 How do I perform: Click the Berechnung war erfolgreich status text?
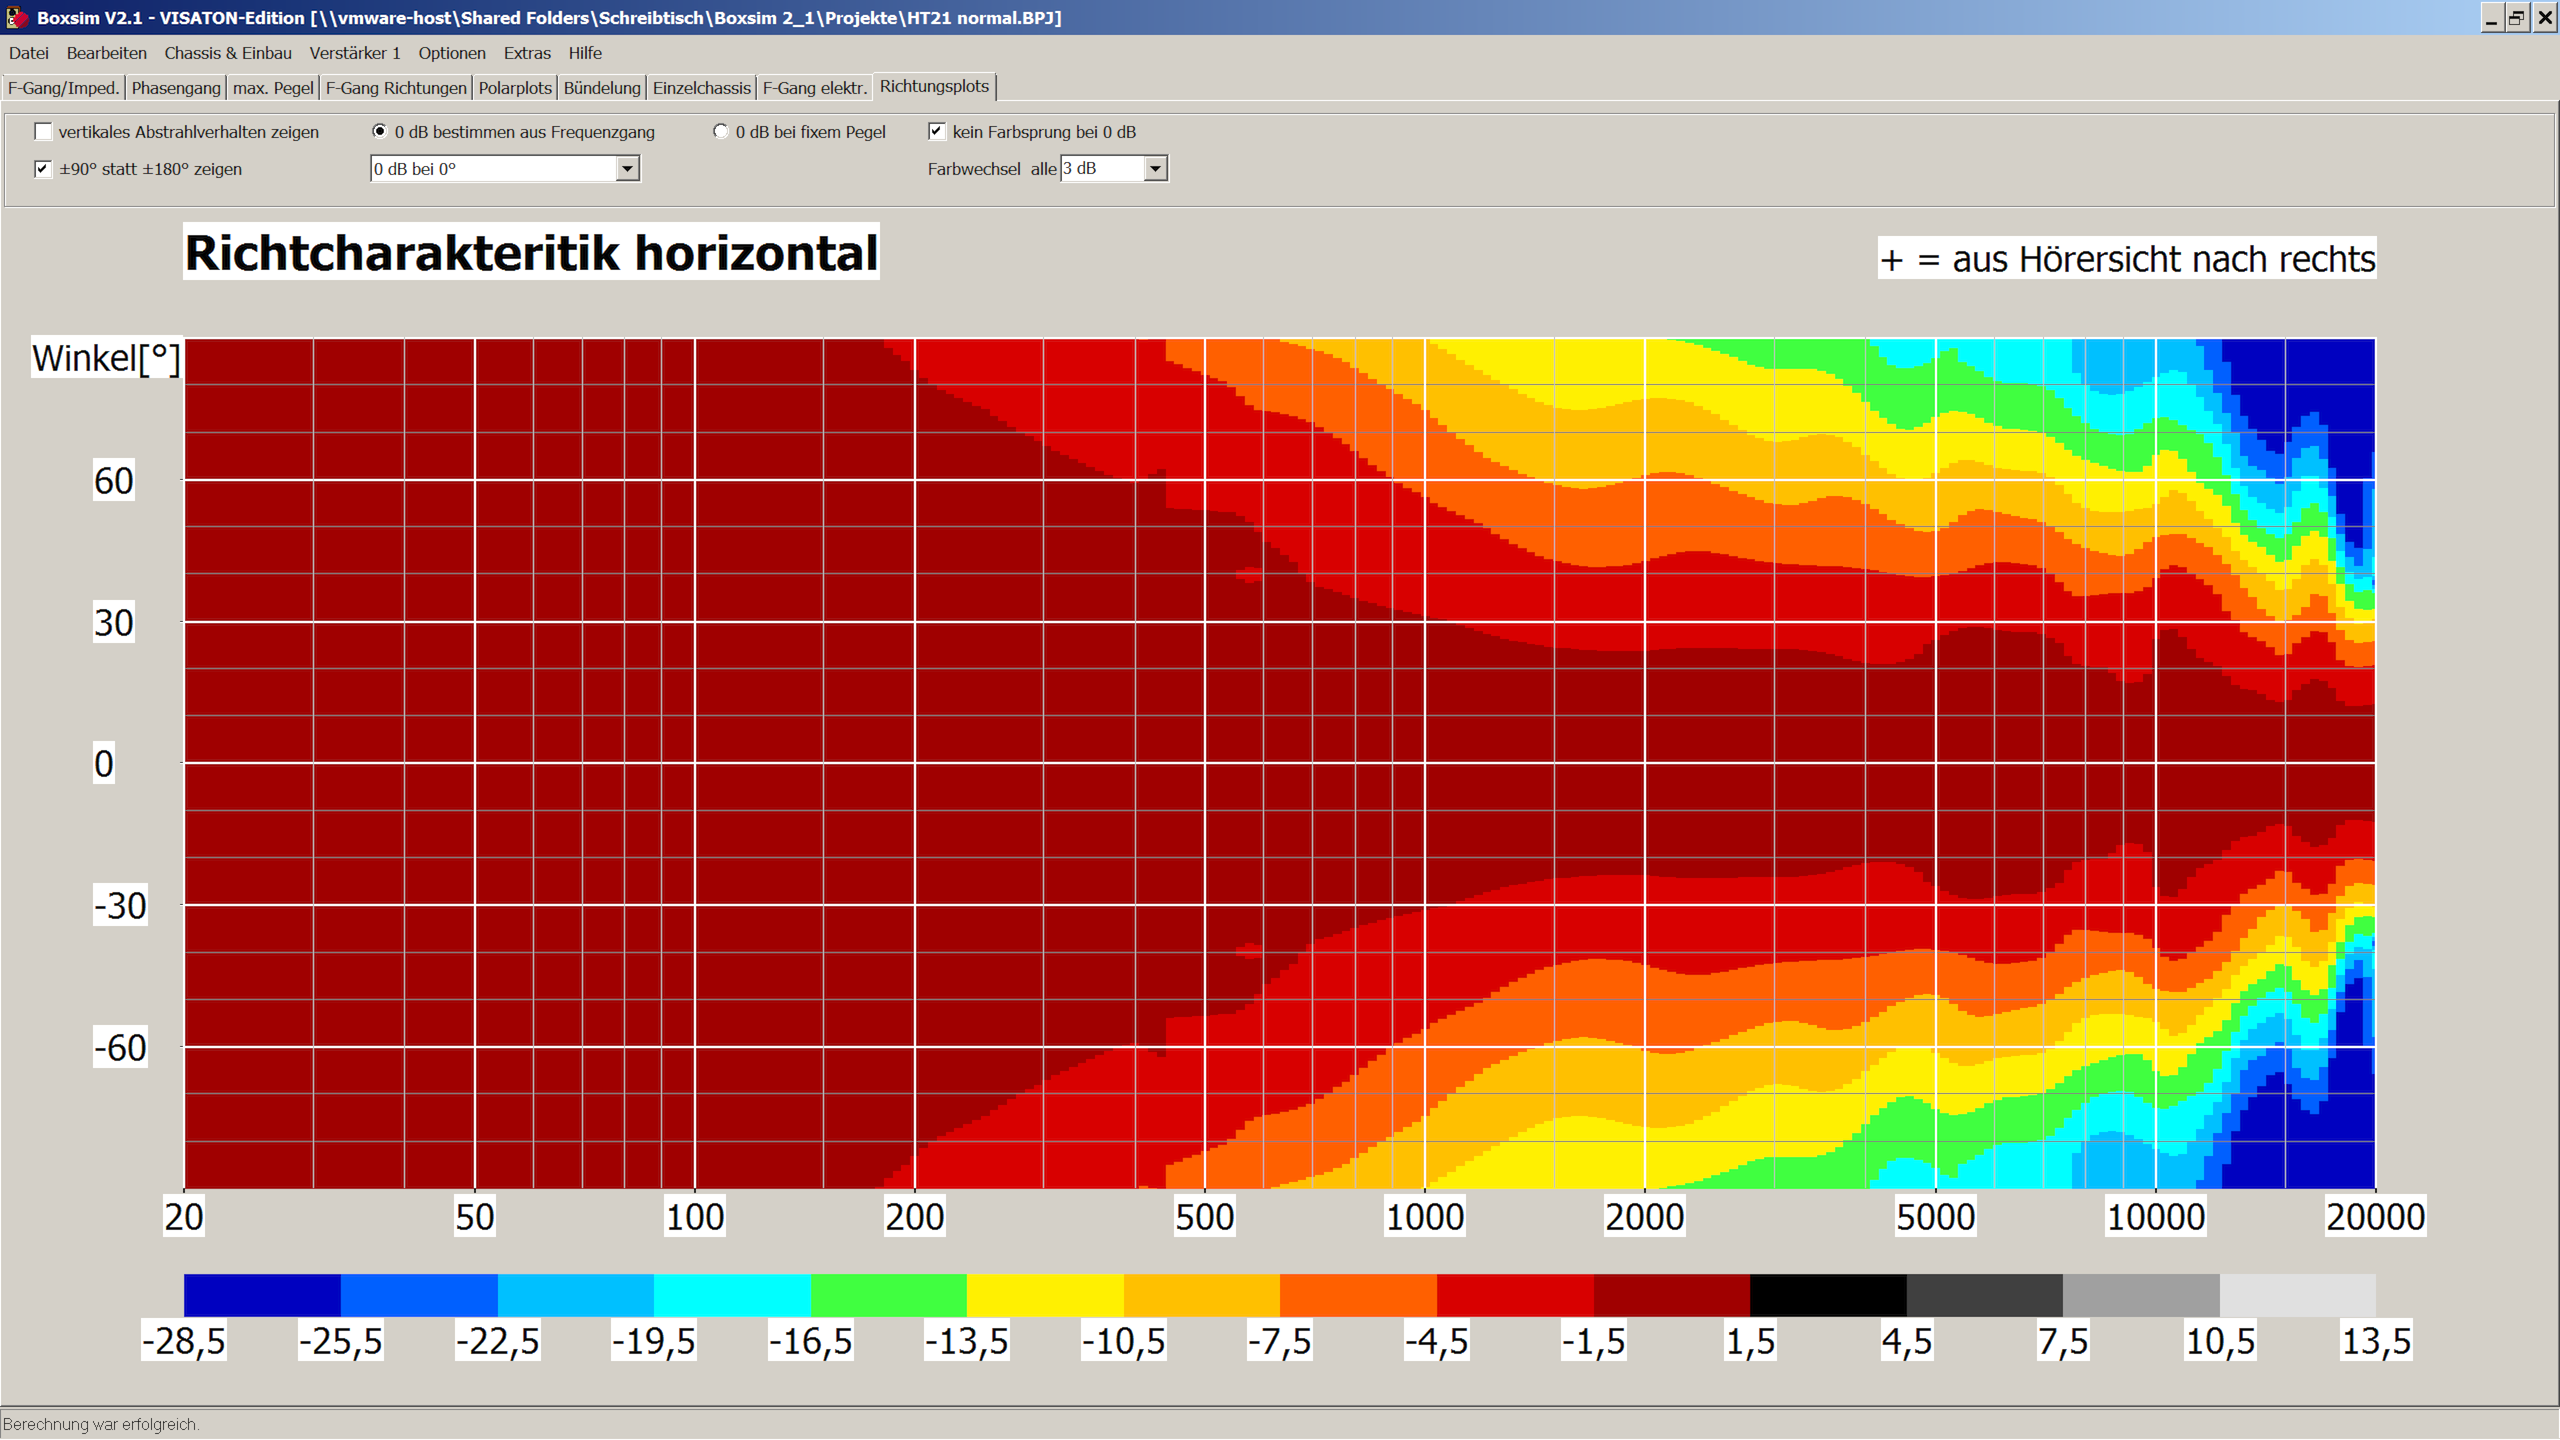click(101, 1424)
